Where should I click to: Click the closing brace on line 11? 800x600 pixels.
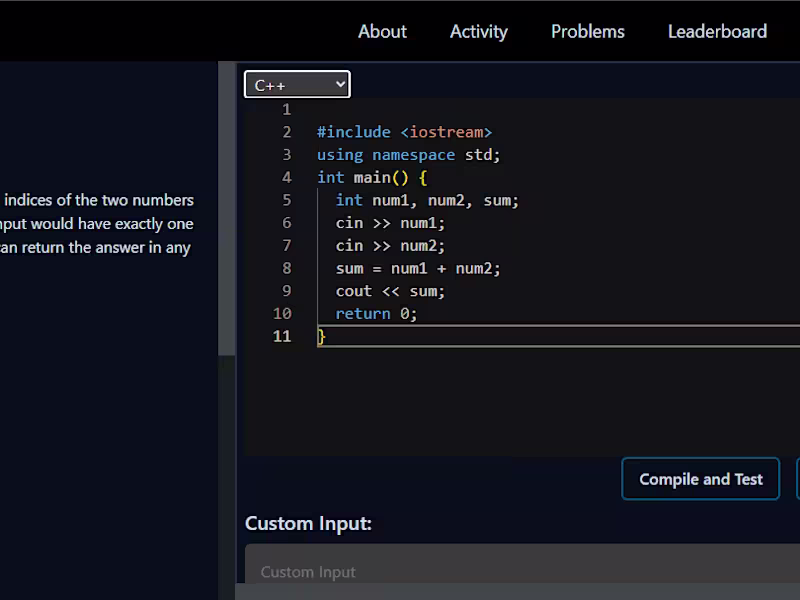pyautogui.click(x=322, y=337)
